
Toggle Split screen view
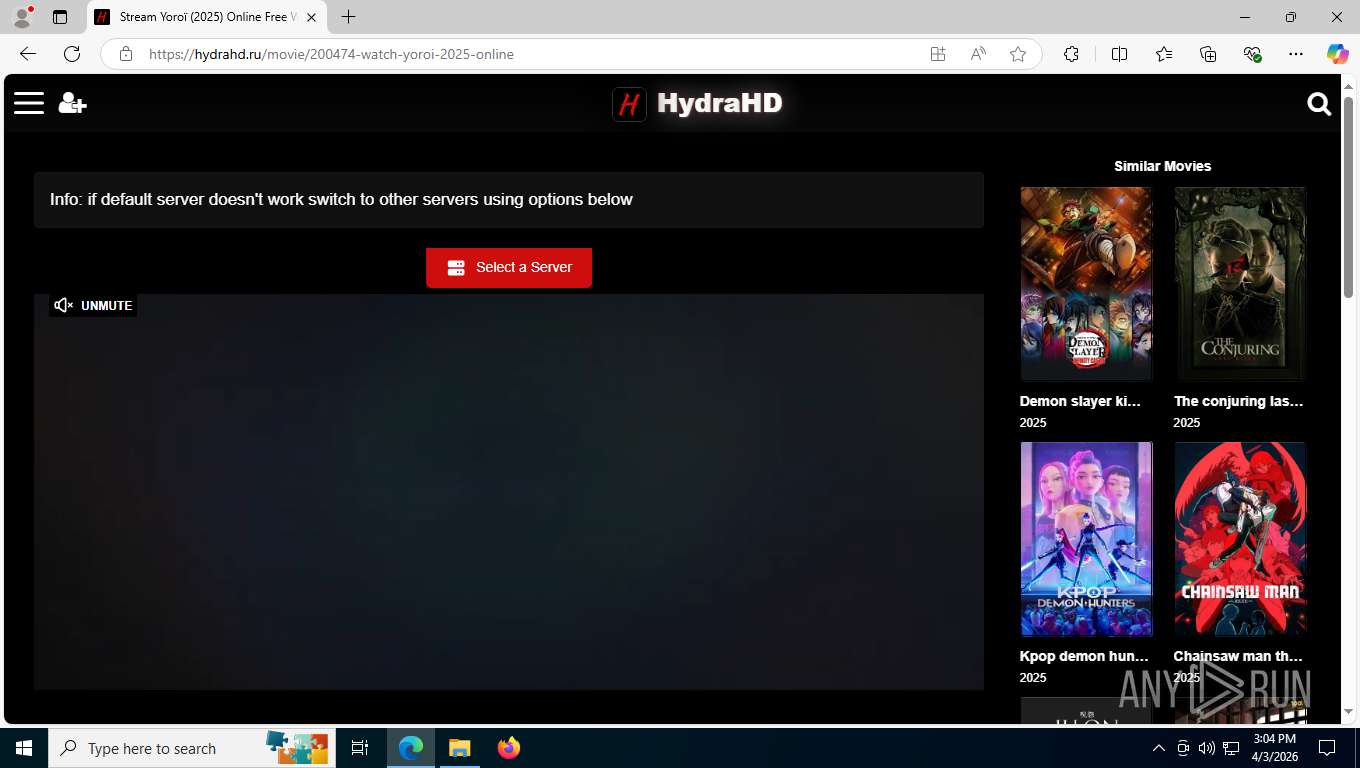click(x=1119, y=54)
